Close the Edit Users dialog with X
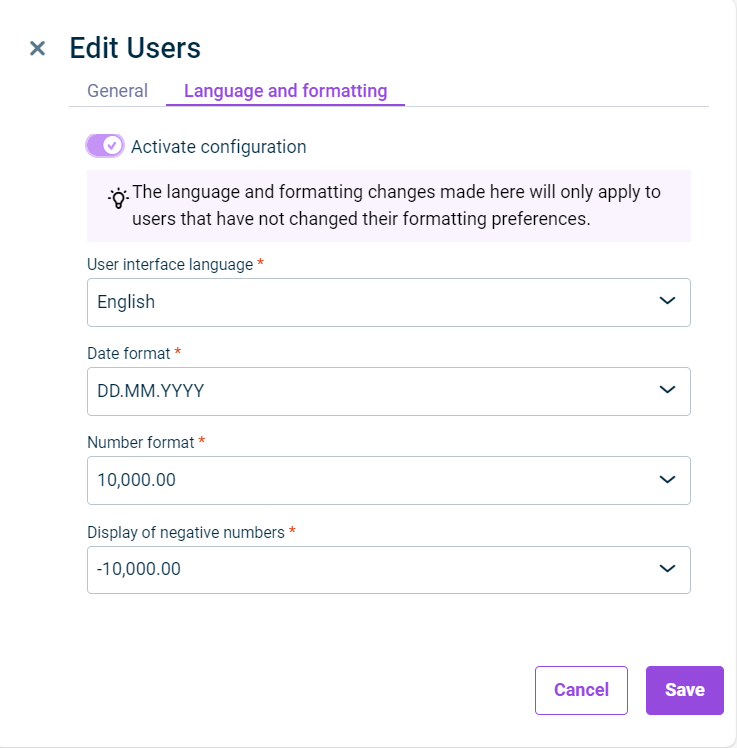Image resolution: width=737 pixels, height=748 pixels. [37, 48]
